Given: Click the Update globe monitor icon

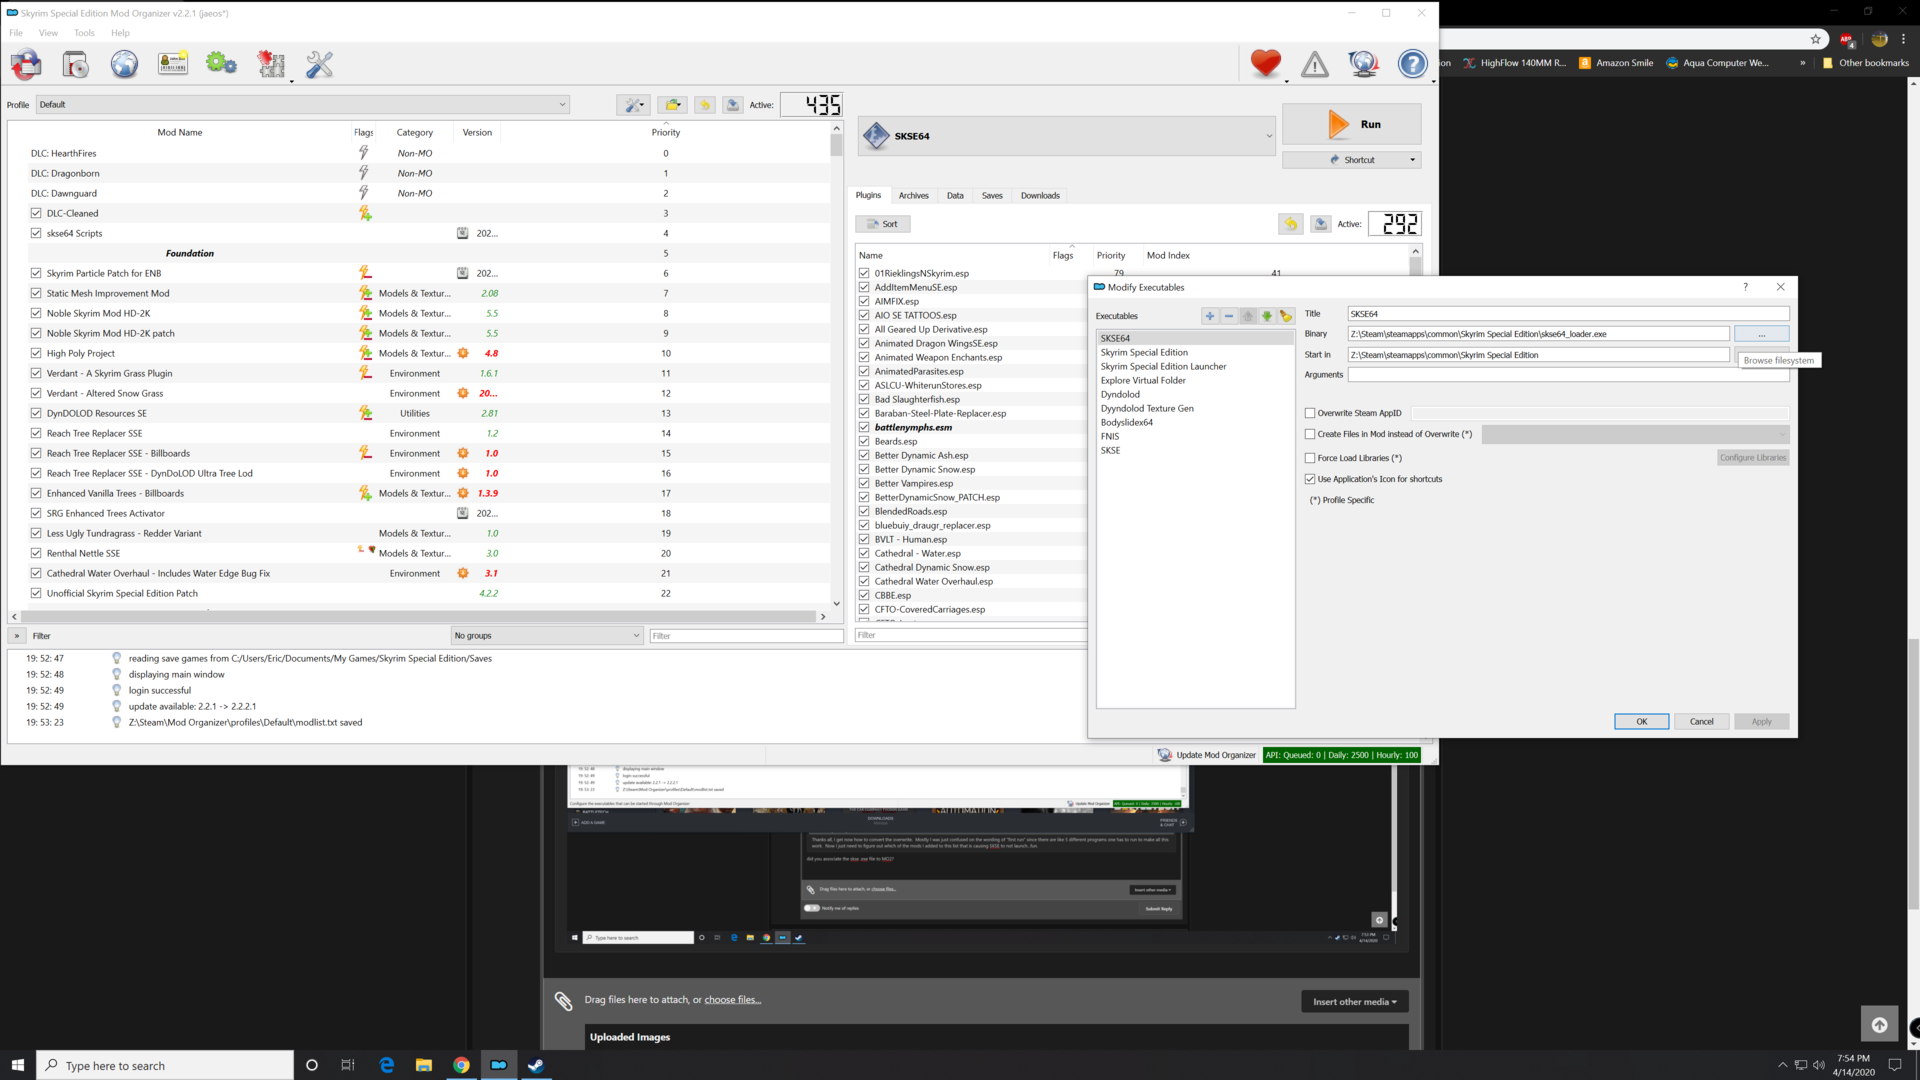Looking at the screenshot, I should [1364, 65].
